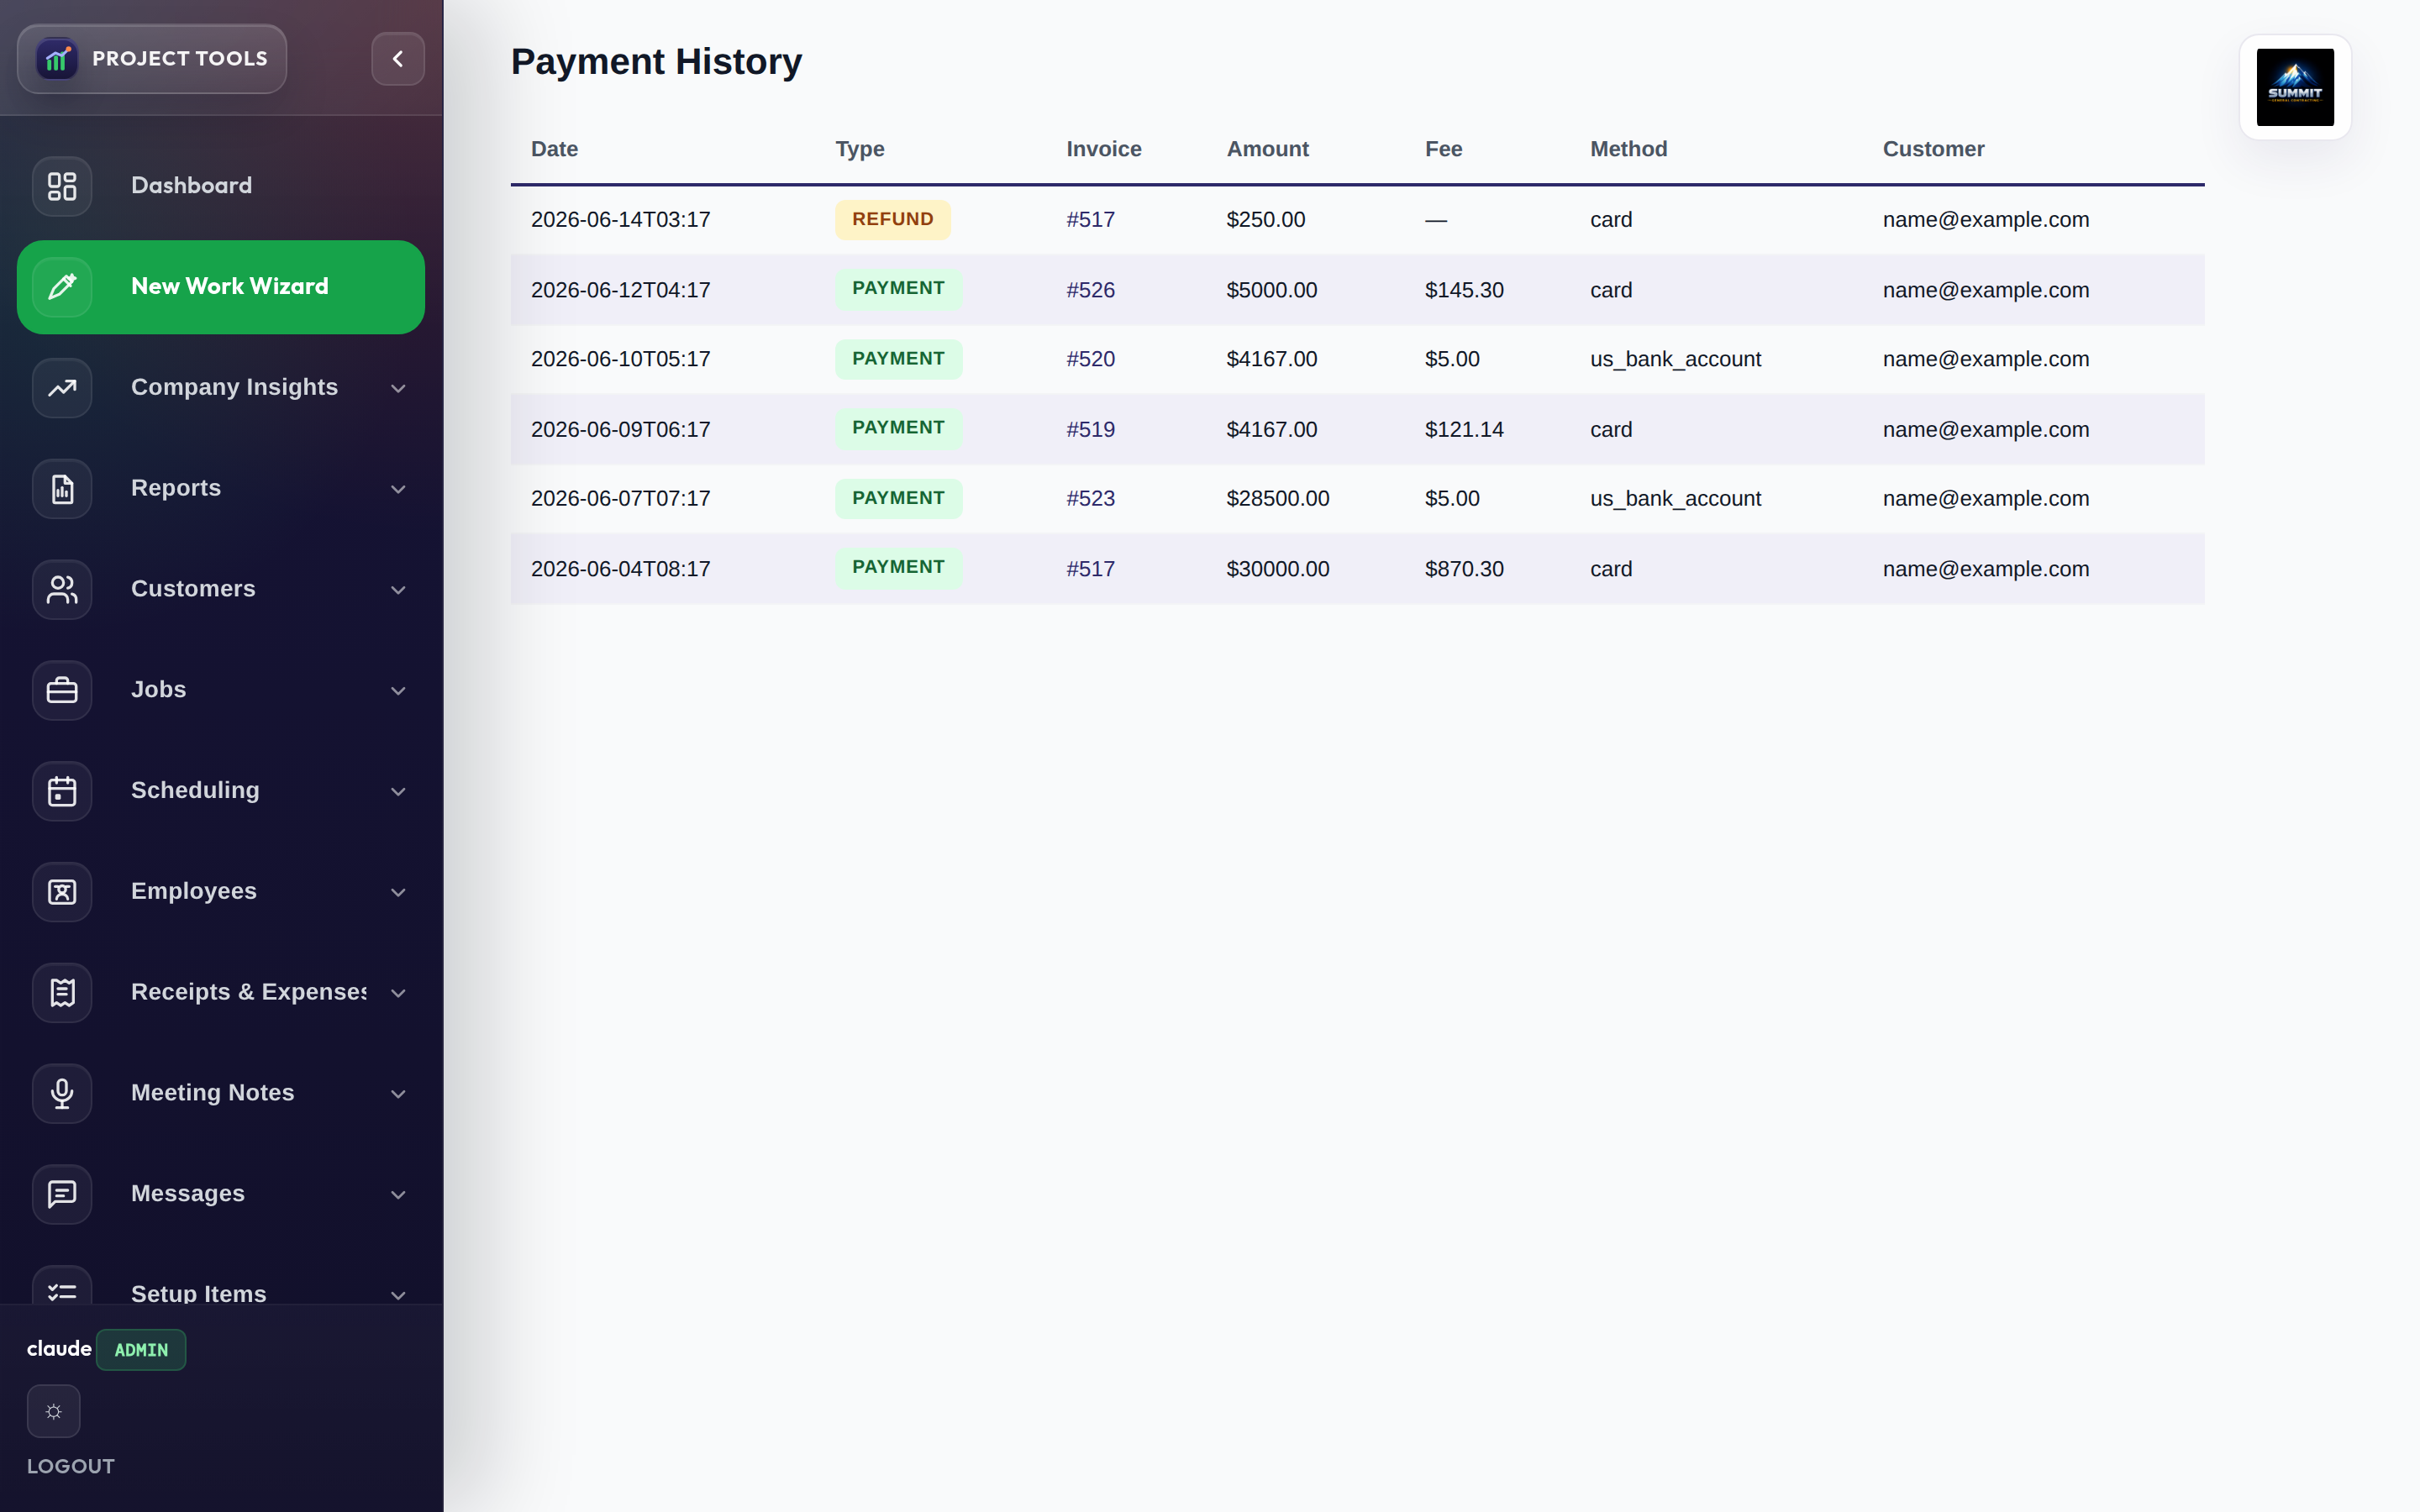Expand the Jobs chevron
This screenshot has height=1512, width=2420.
click(398, 690)
